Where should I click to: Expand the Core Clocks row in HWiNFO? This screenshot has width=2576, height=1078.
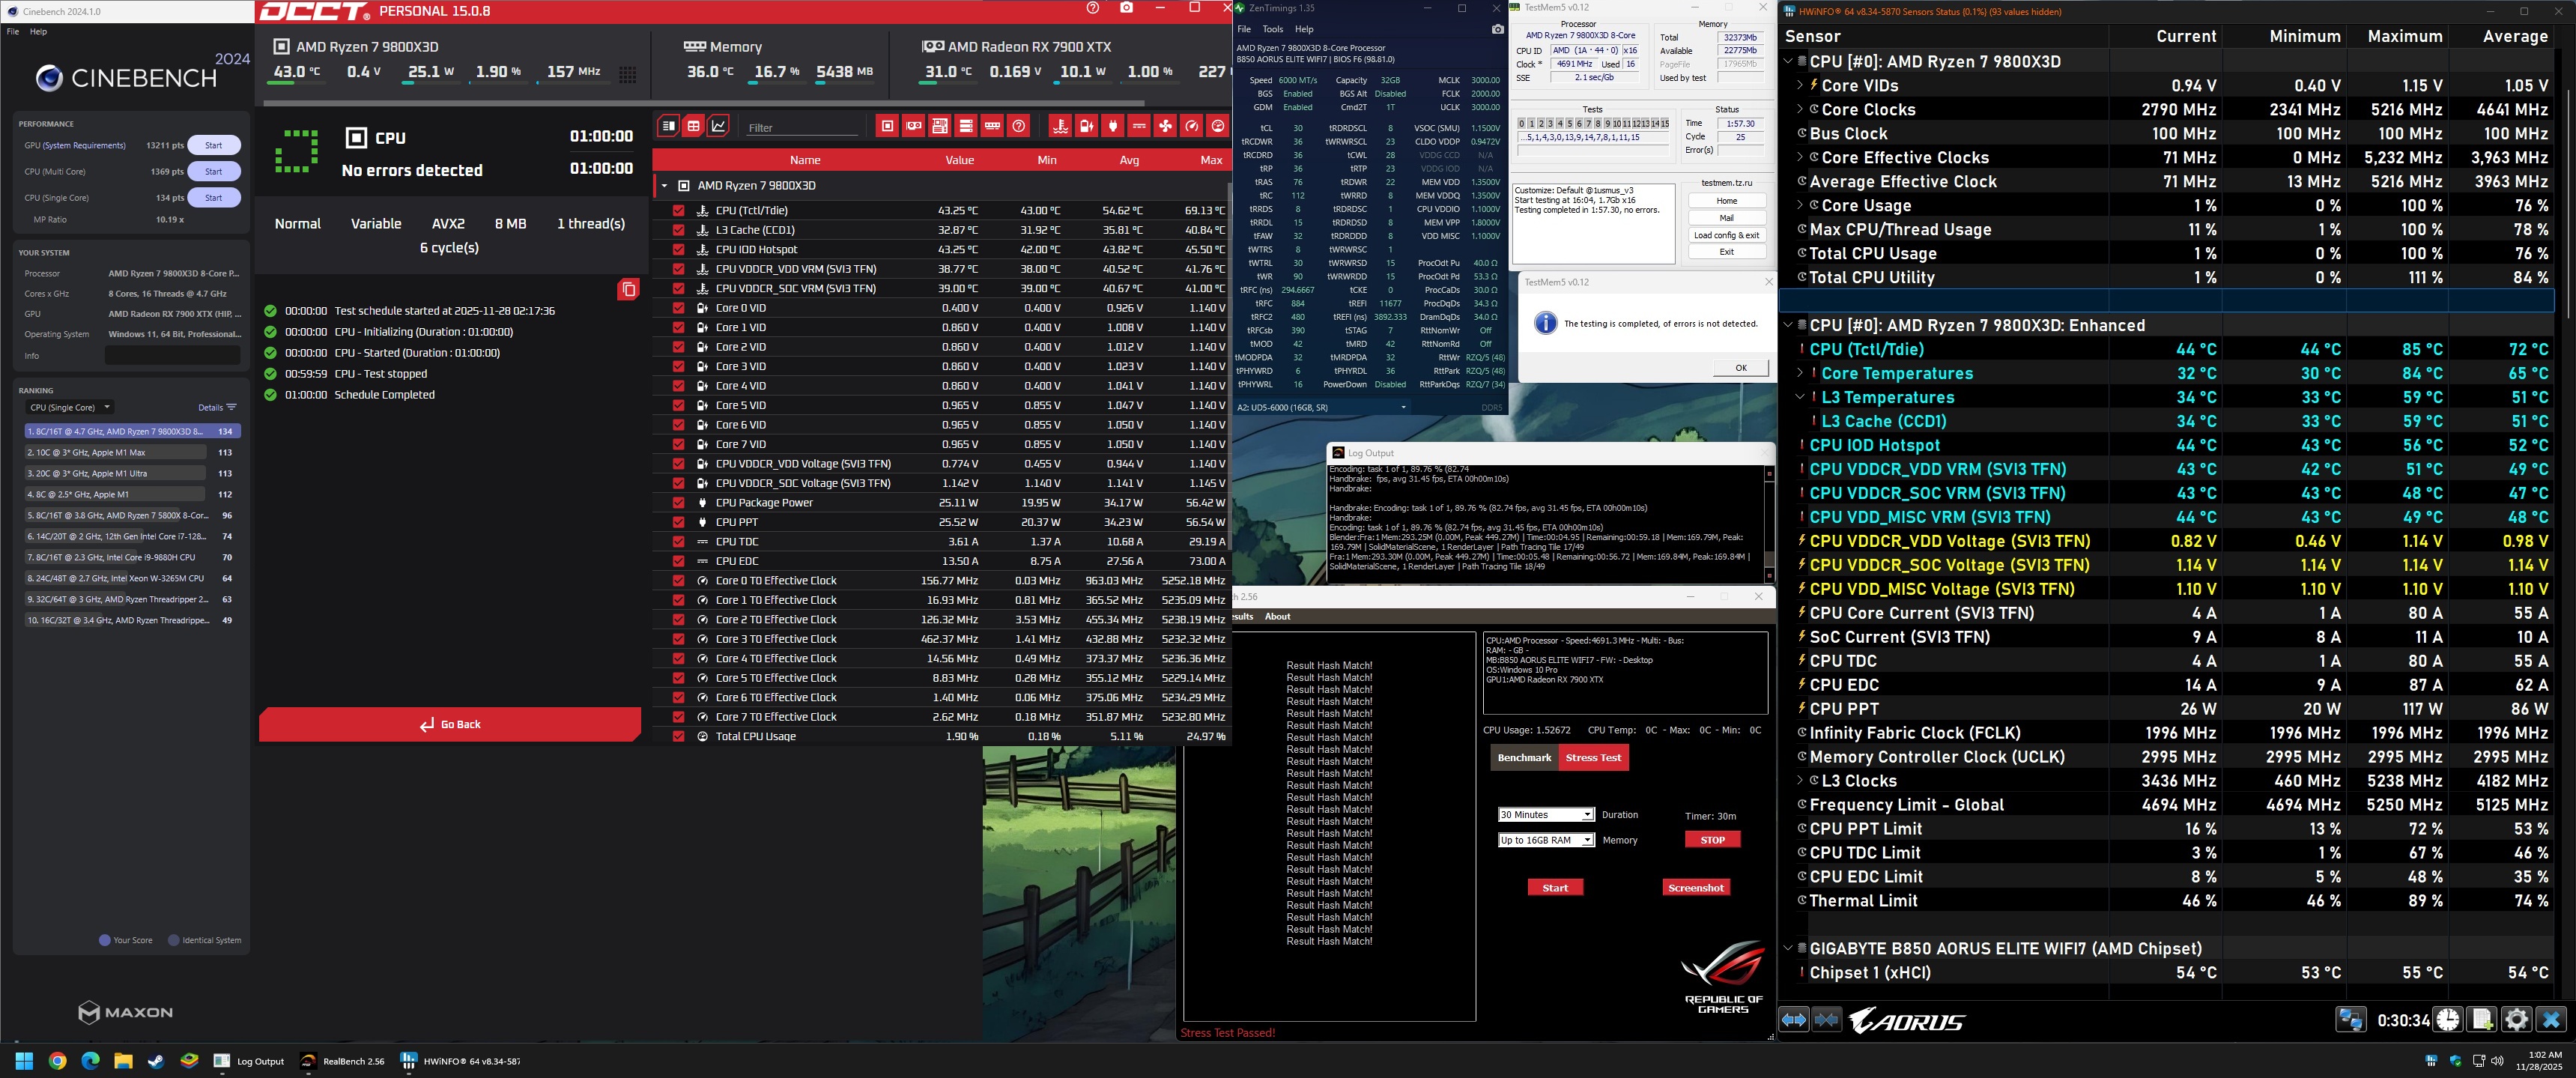point(1800,110)
